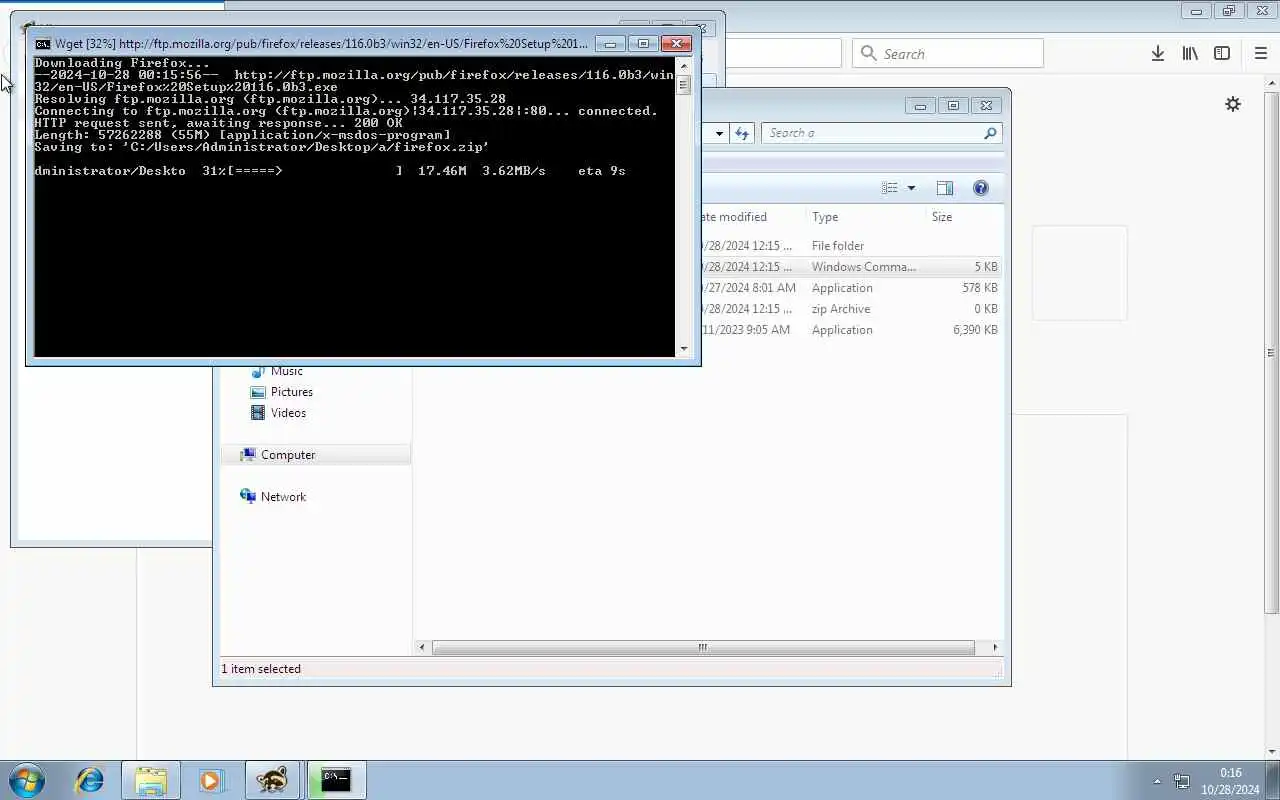Open Explorer view options dropdown arrow
The height and width of the screenshot is (800, 1280).
point(911,188)
